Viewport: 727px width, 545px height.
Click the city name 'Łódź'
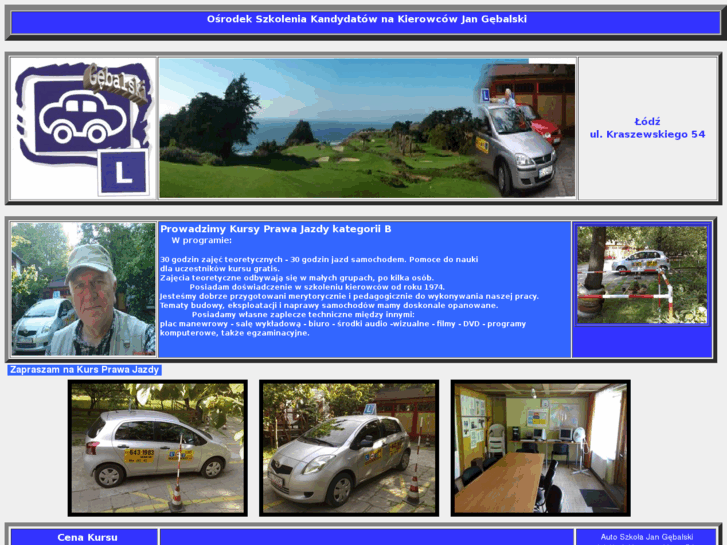647,122
